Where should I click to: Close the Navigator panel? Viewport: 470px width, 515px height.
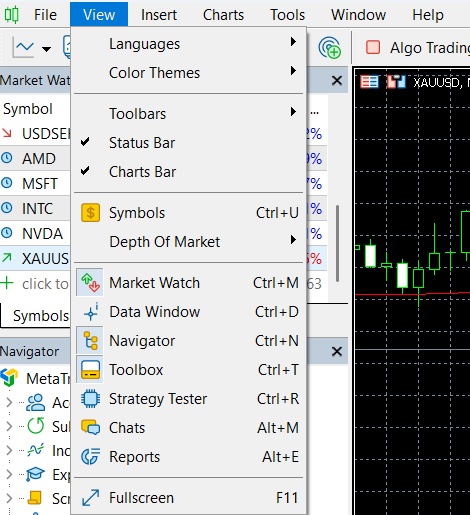click(x=337, y=351)
